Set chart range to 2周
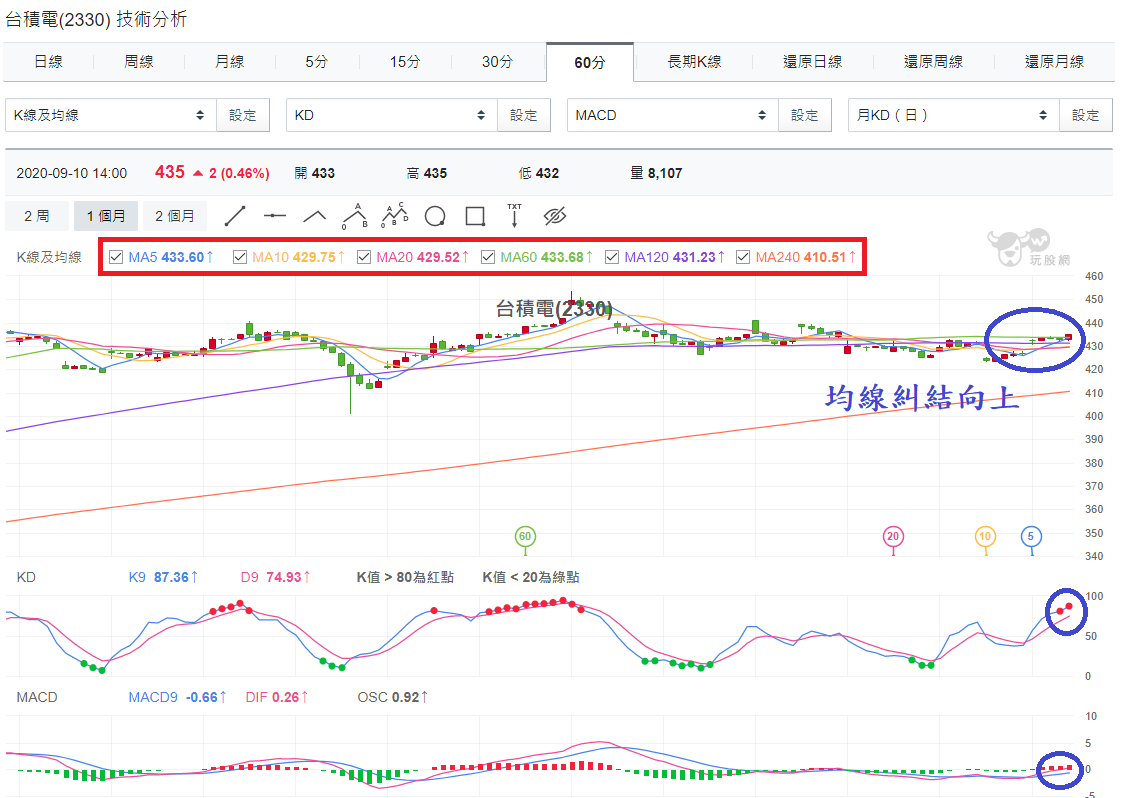The width and height of the screenshot is (1123, 798). 37,216
